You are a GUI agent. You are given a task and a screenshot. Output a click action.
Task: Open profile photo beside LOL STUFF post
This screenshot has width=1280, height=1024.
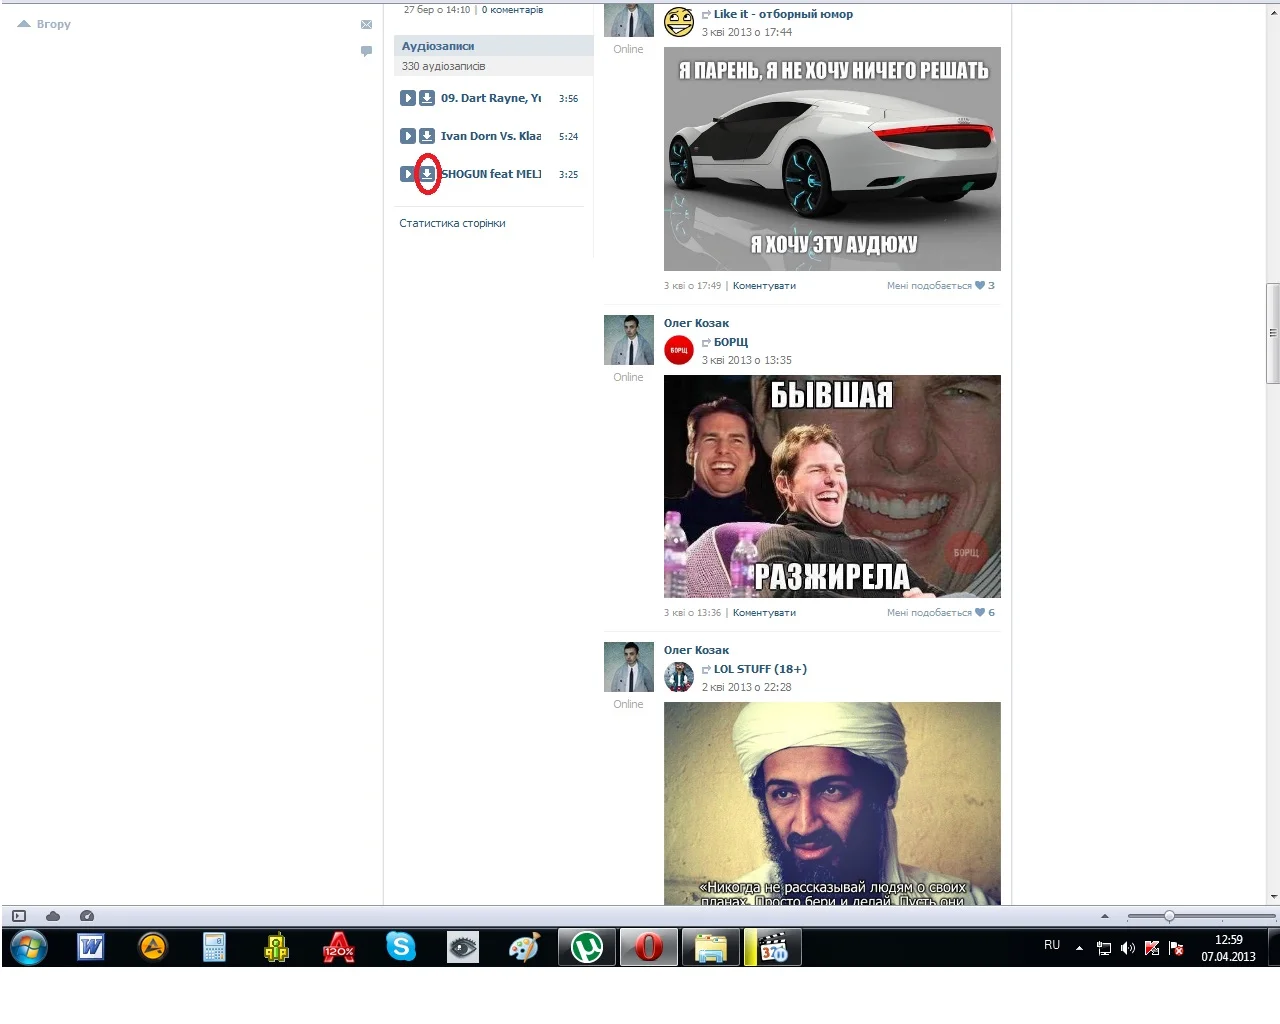[x=629, y=667]
